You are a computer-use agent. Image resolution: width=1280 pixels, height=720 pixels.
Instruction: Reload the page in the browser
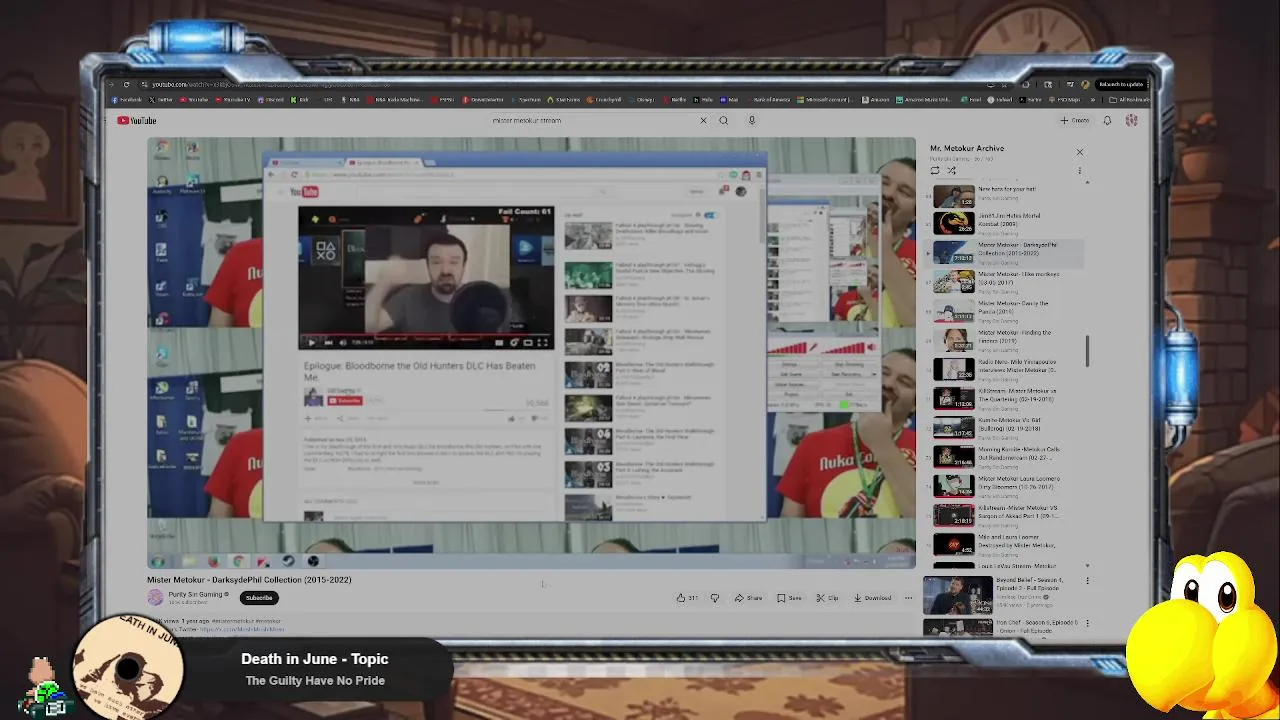pyautogui.click(x=126, y=84)
